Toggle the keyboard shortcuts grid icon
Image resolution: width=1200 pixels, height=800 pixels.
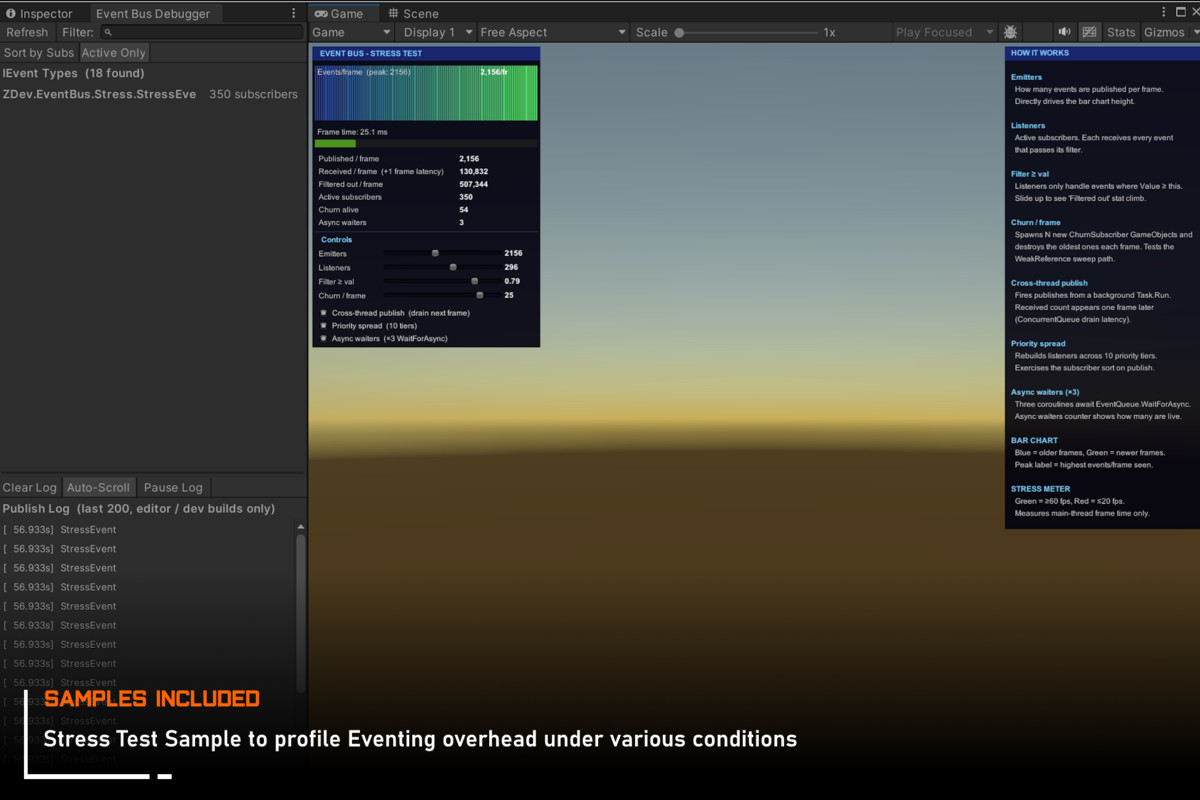1090,32
